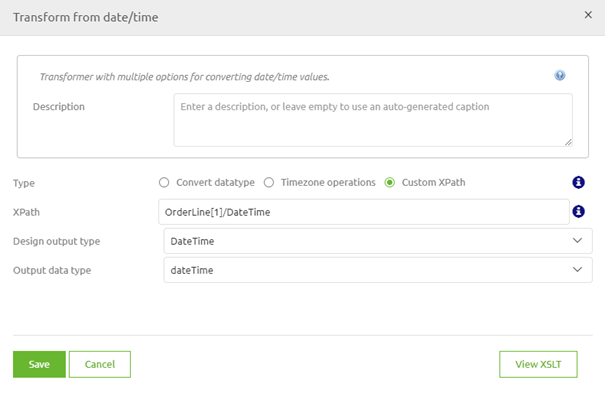This screenshot has height=393, width=605.
Task: Click the transformer italic description text
Action: click(184, 77)
